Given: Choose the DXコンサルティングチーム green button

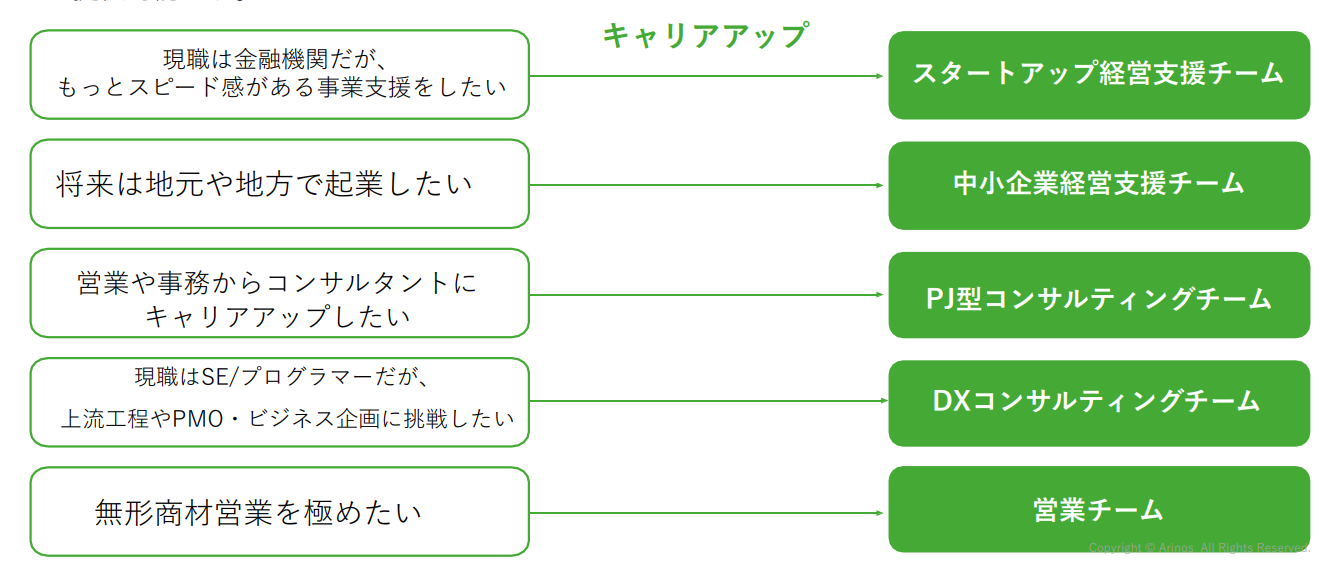Looking at the screenshot, I should tap(1098, 402).
